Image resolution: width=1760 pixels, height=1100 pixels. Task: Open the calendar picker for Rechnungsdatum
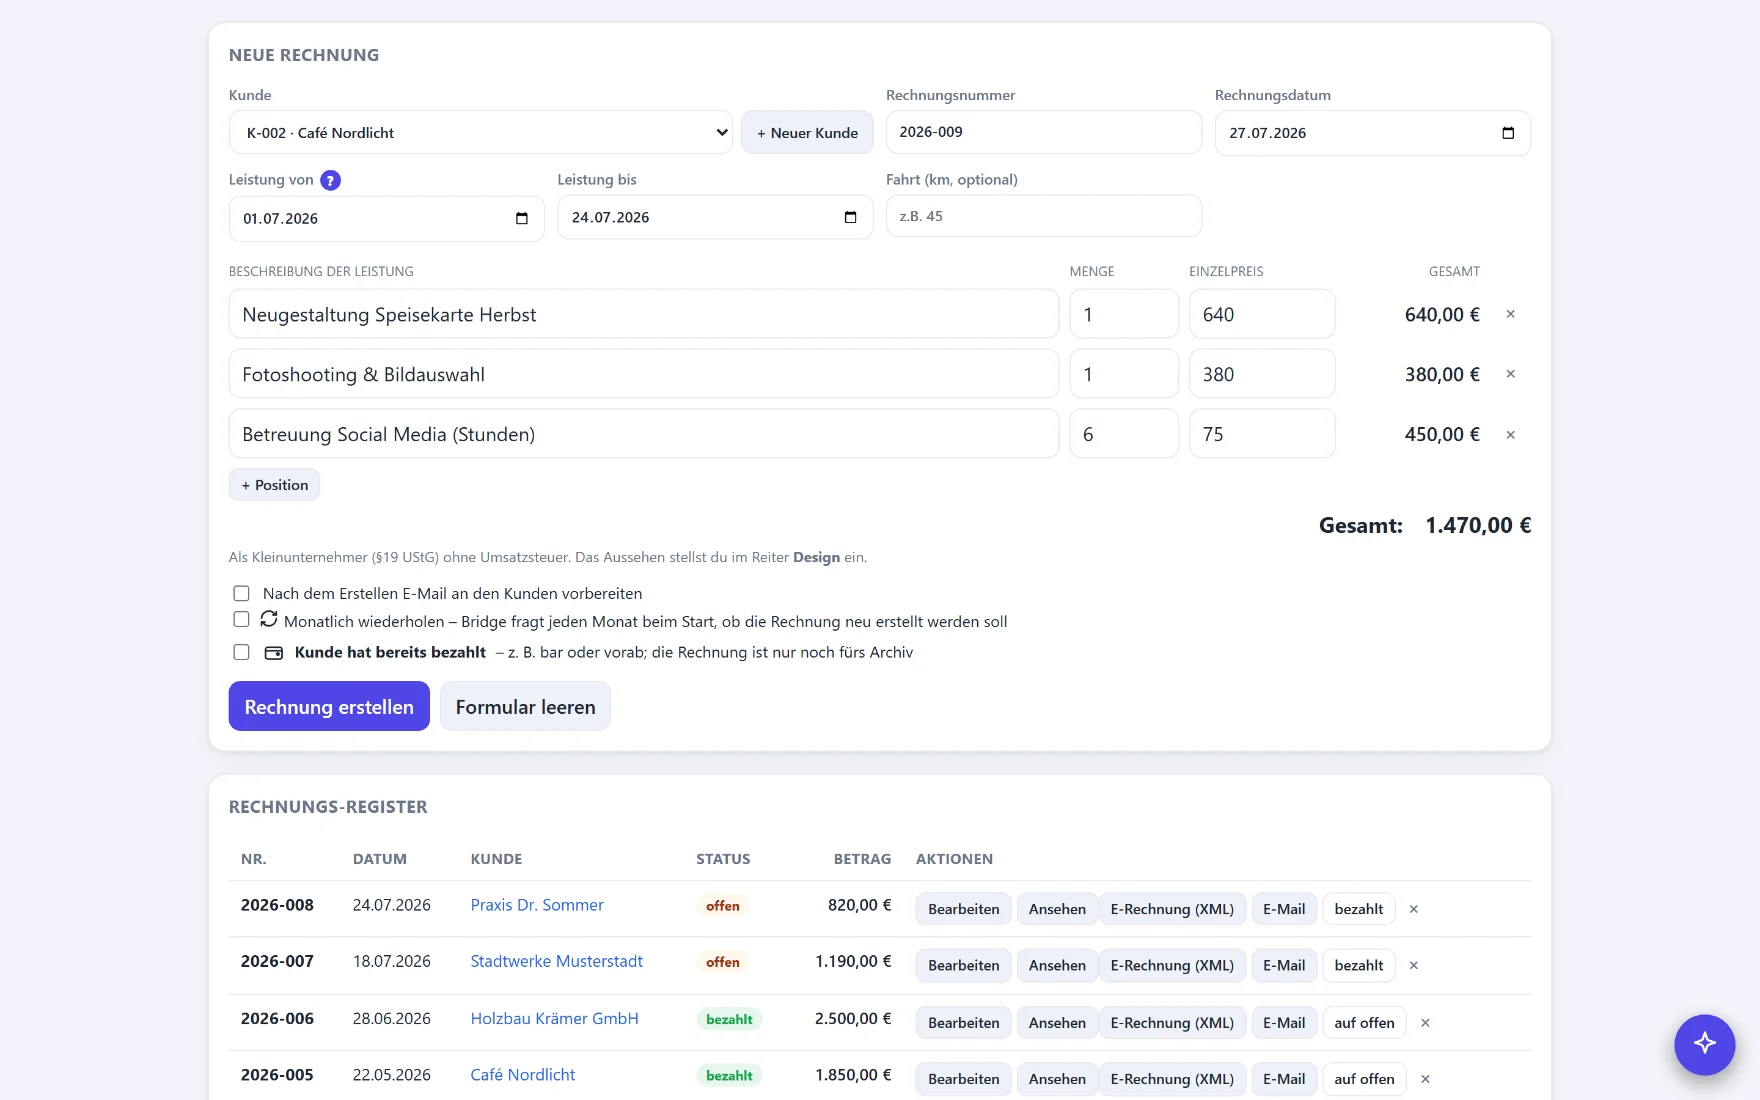(x=1508, y=133)
